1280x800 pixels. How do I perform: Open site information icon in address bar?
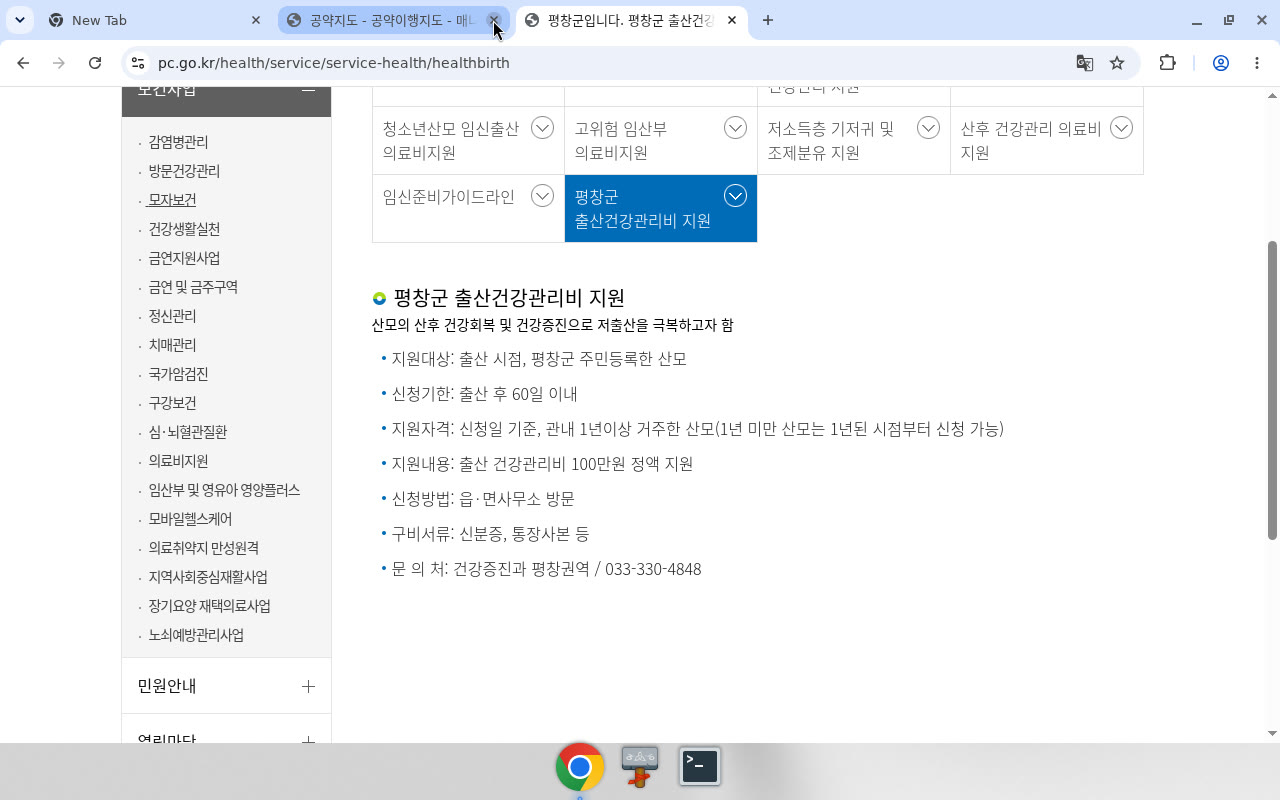[139, 63]
